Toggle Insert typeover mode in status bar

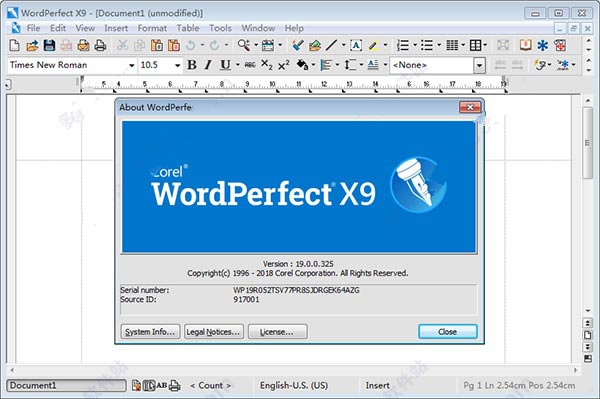378,385
